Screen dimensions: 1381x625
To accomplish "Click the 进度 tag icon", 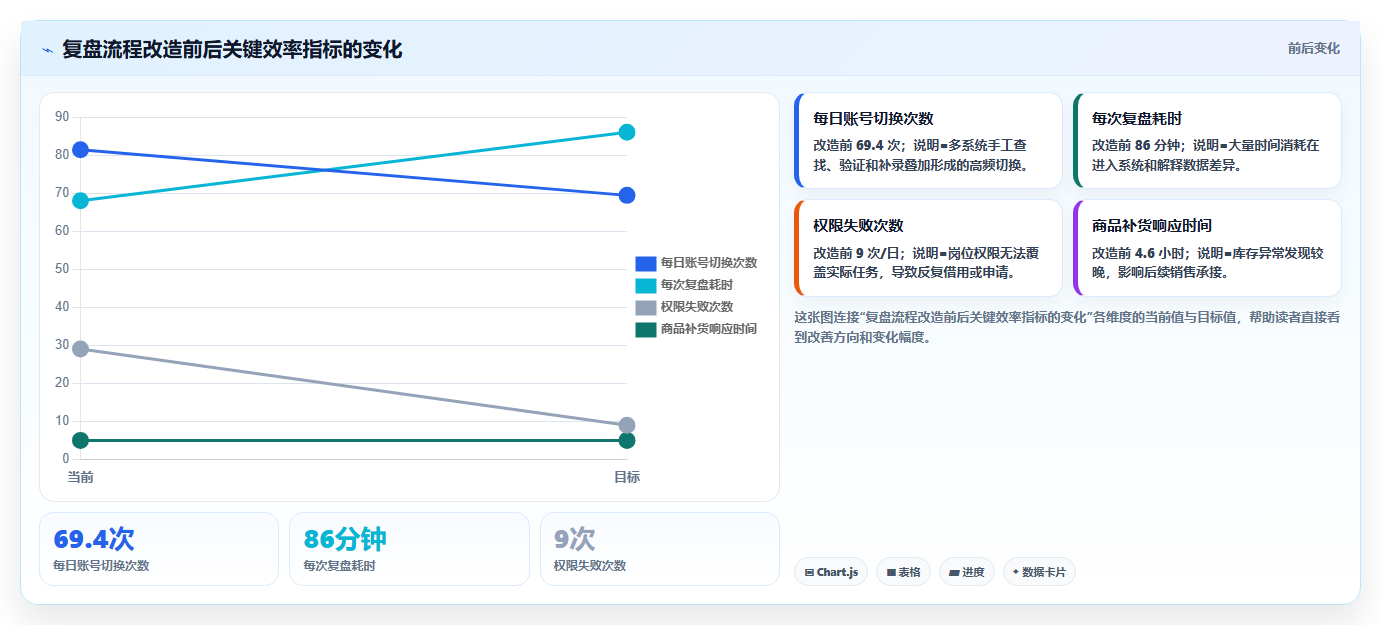I will point(954,573).
